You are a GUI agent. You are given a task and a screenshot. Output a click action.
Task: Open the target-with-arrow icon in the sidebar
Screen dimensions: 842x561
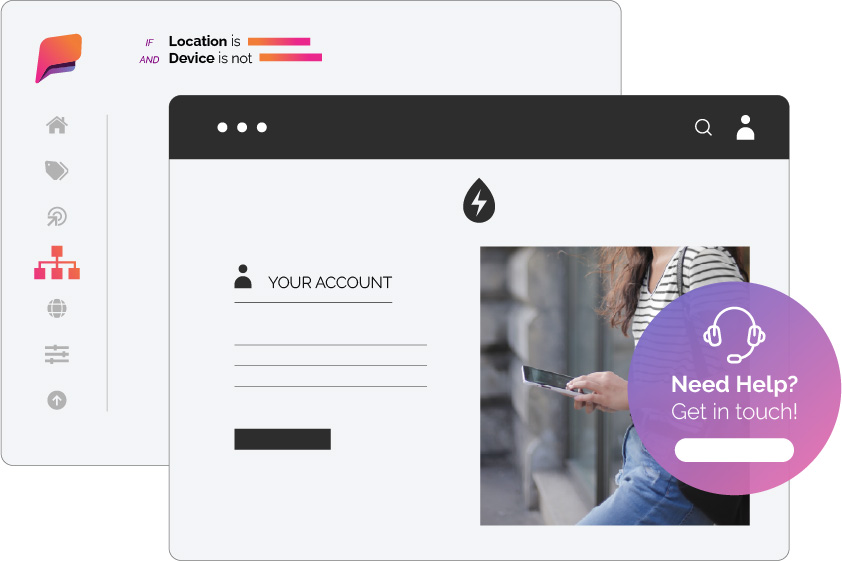coord(56,216)
